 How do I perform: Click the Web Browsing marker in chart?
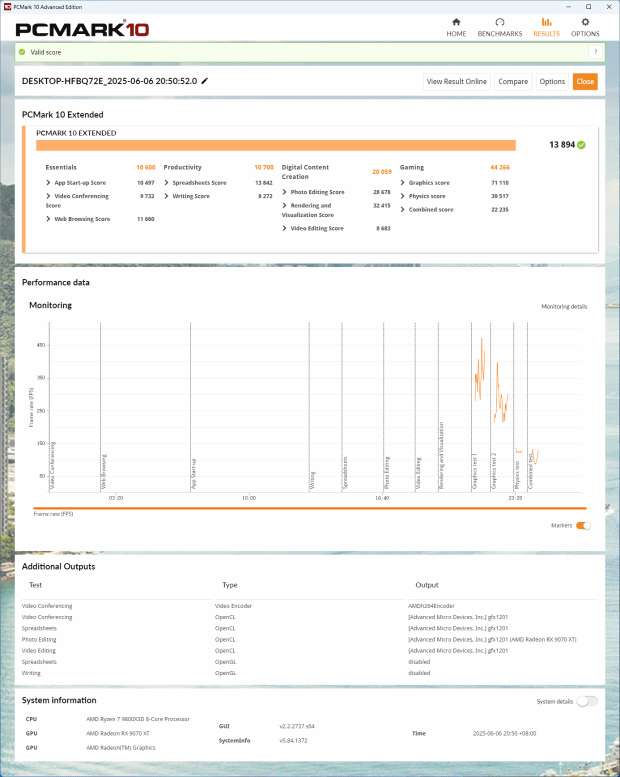point(104,472)
